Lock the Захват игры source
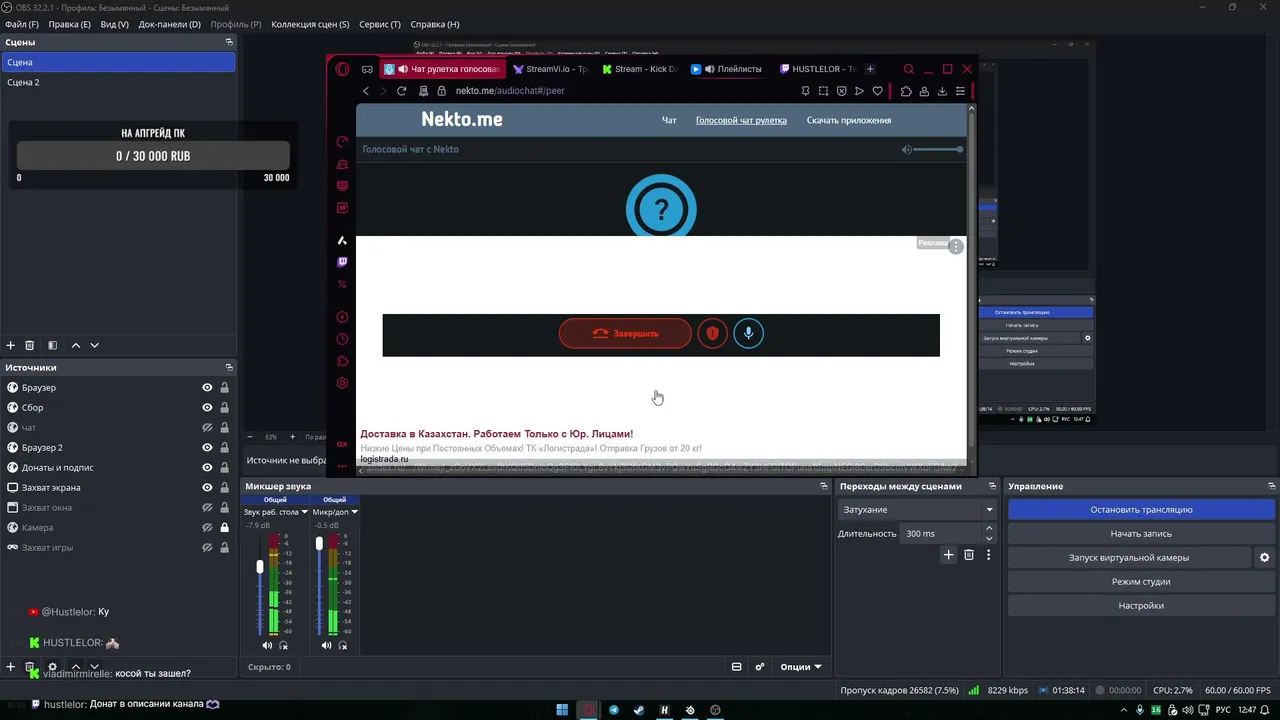The image size is (1280, 720). [x=224, y=548]
